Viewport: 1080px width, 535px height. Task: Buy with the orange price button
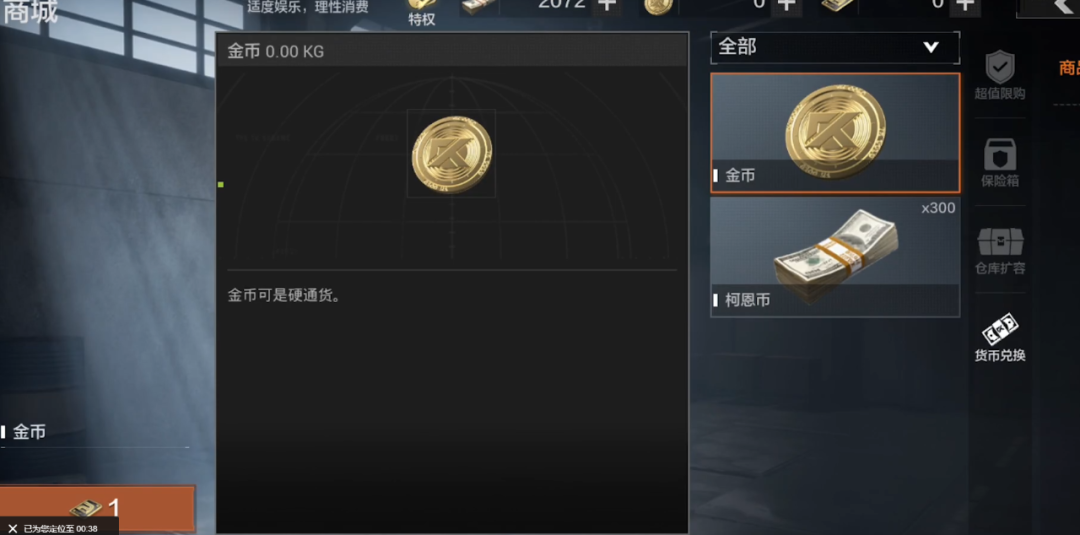click(x=97, y=508)
